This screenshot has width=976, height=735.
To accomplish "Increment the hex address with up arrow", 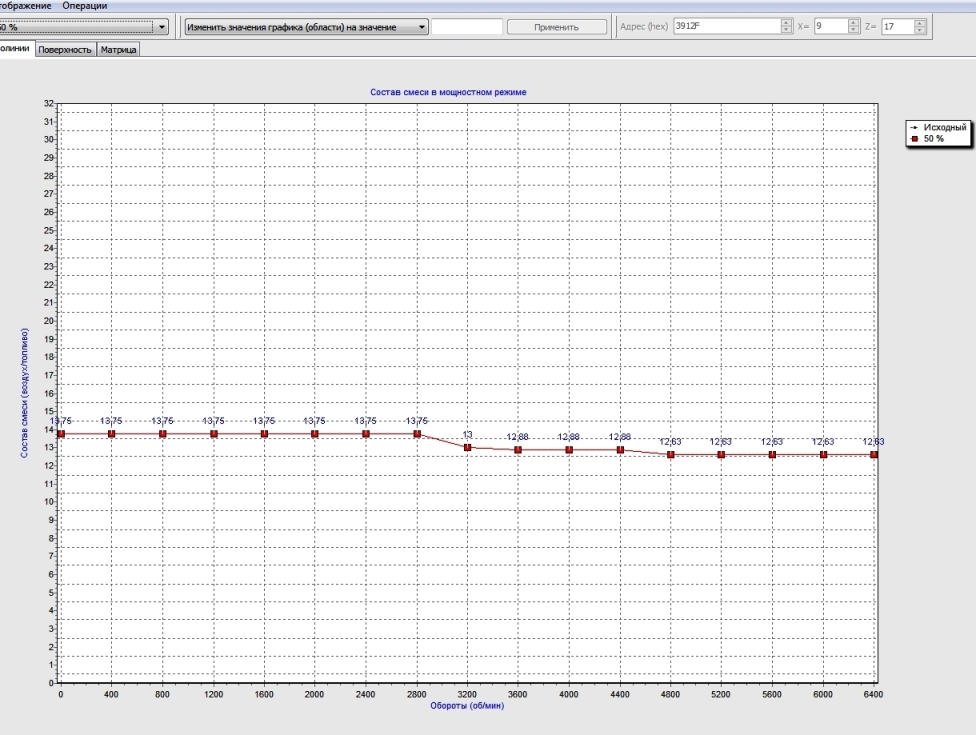I will (785, 23).
